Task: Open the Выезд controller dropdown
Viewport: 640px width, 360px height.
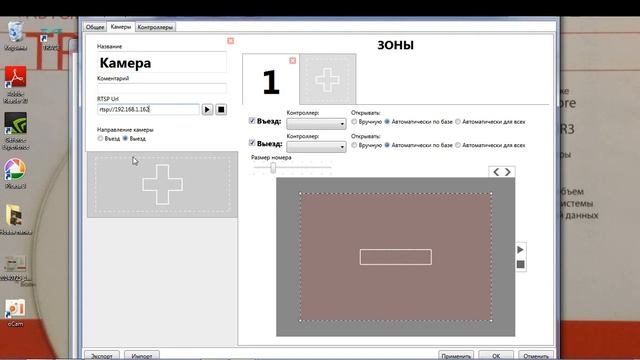Action: coord(316,147)
